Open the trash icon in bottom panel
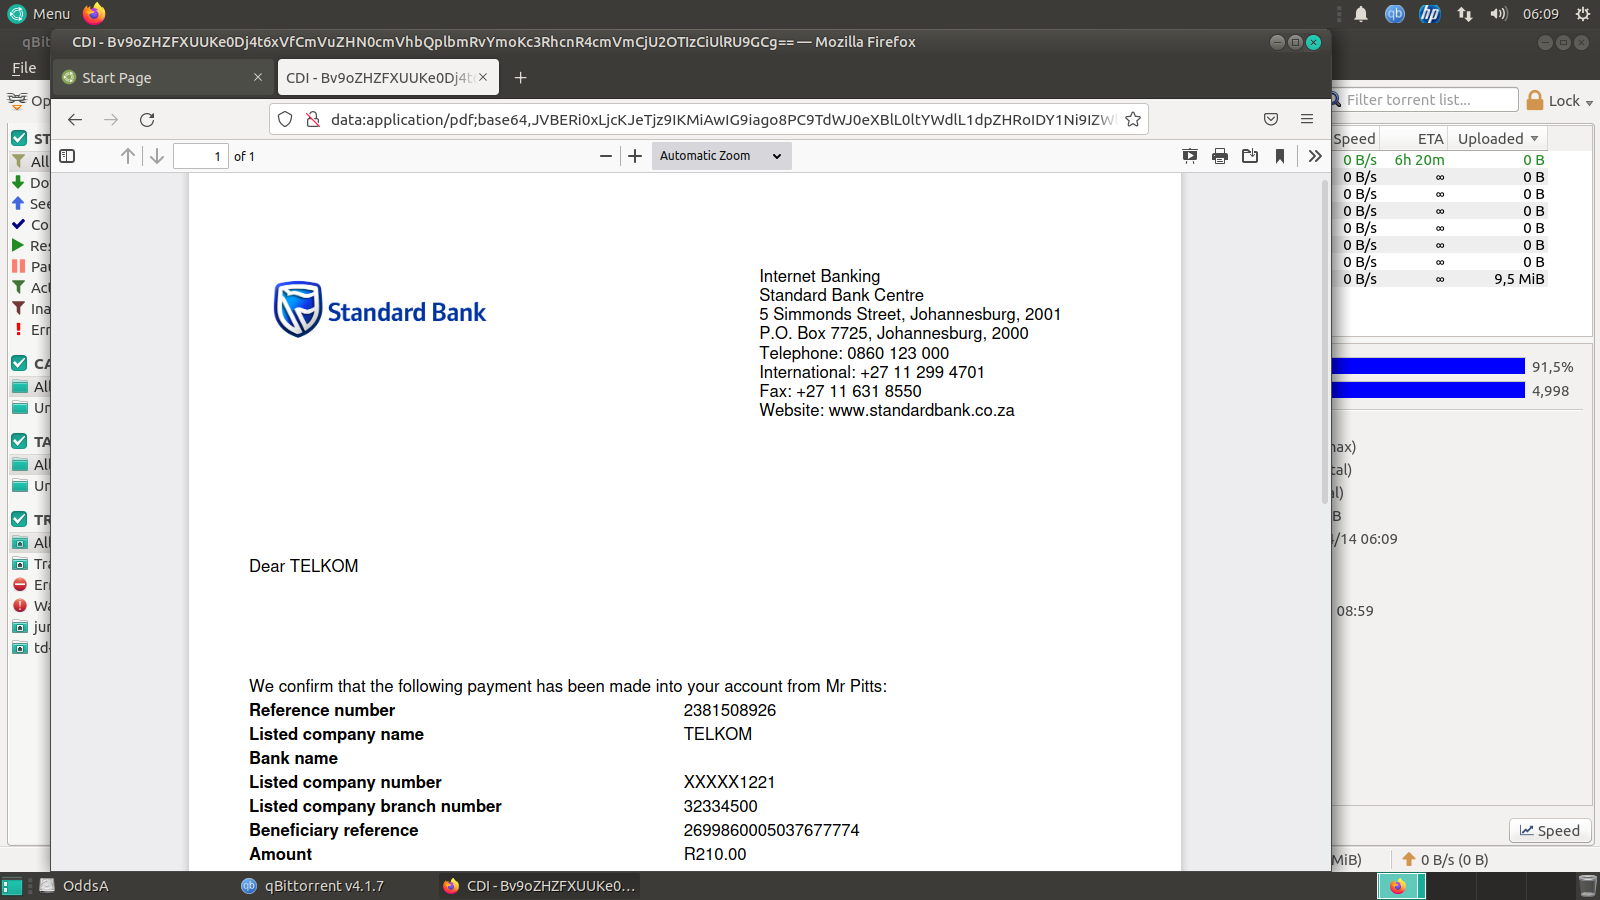 pyautogui.click(x=1587, y=886)
